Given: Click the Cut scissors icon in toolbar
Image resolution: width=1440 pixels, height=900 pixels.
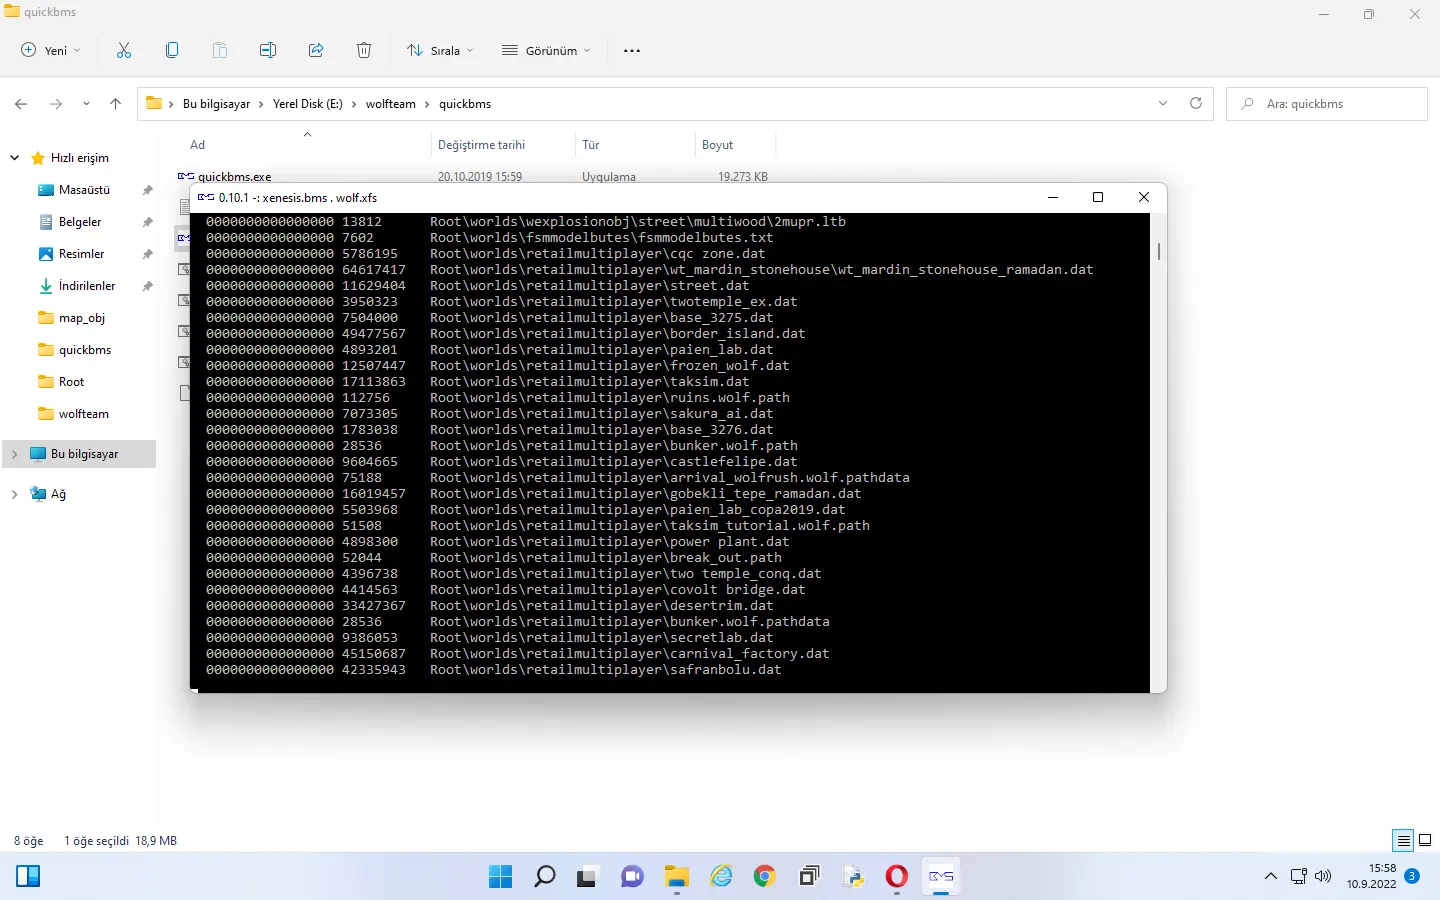Looking at the screenshot, I should [124, 50].
